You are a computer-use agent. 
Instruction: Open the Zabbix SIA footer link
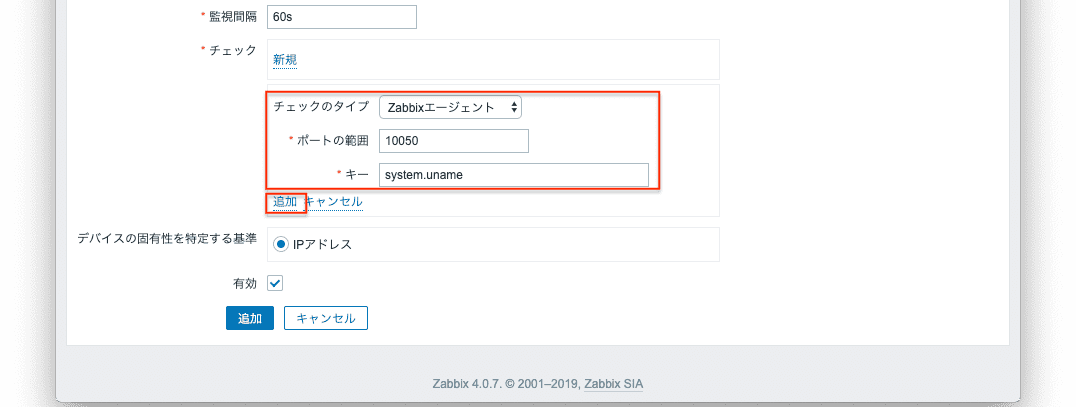tap(621, 383)
